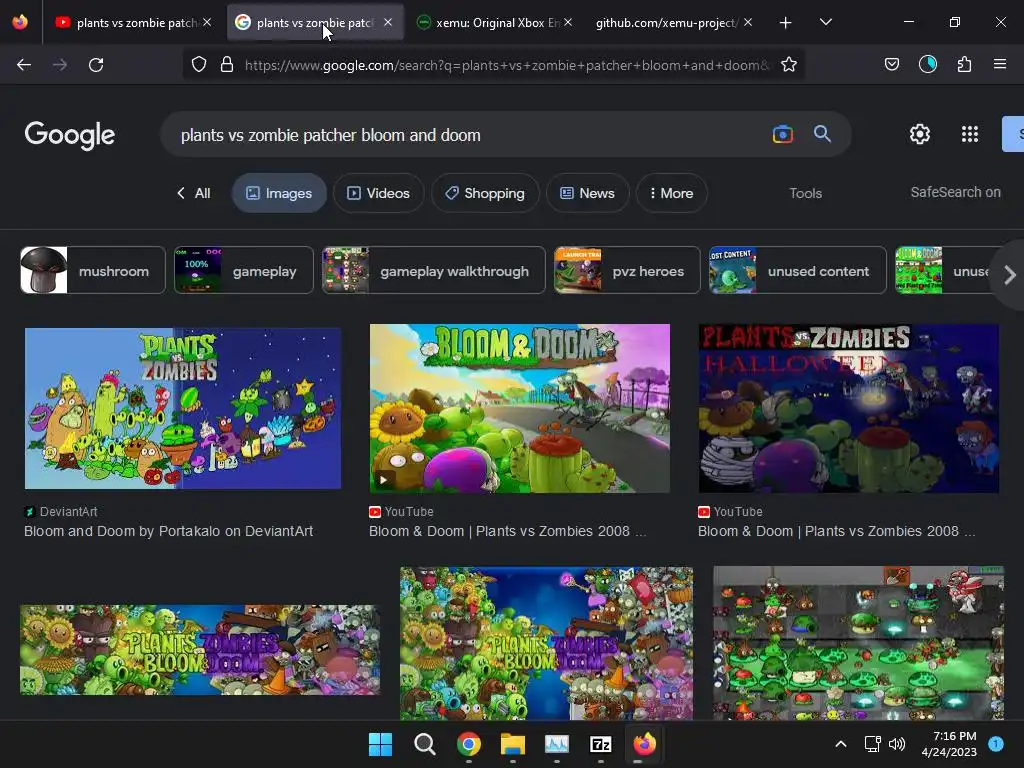Screen dimensions: 1024x768
Task: Click the address bar URL
Action: (x=507, y=65)
